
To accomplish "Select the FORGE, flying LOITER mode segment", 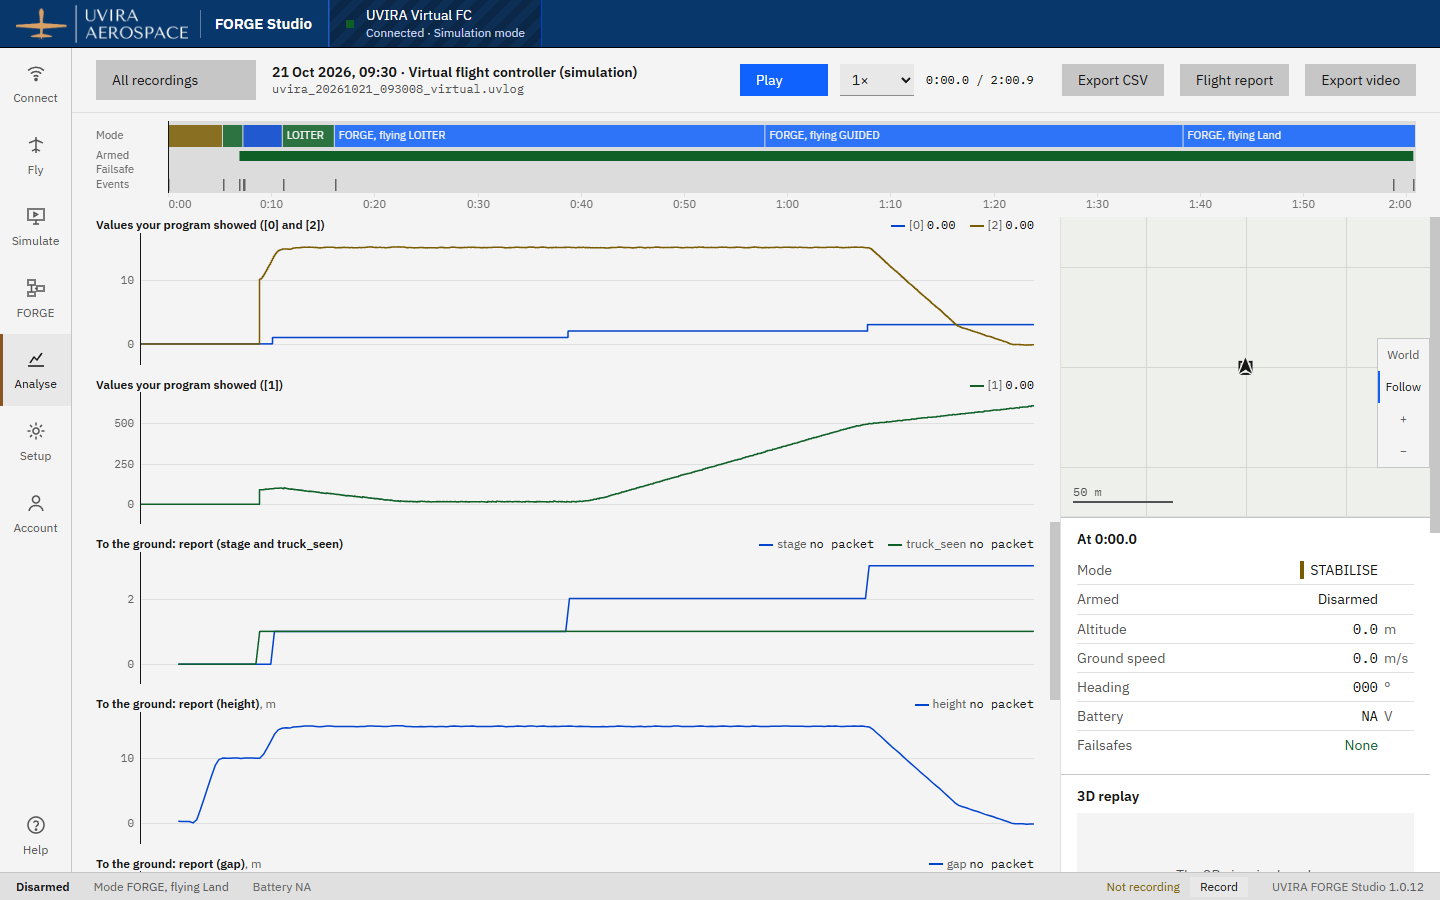I will (x=549, y=135).
